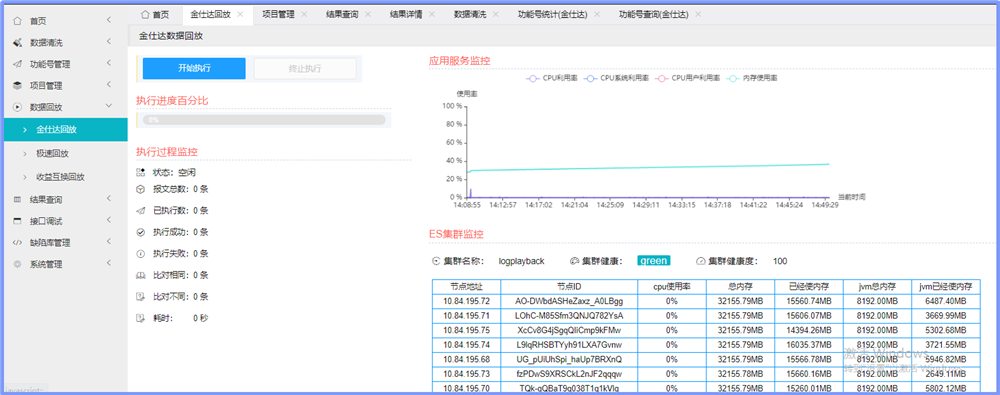
Task: Switch to the 数据清洗 tab
Action: coord(470,14)
